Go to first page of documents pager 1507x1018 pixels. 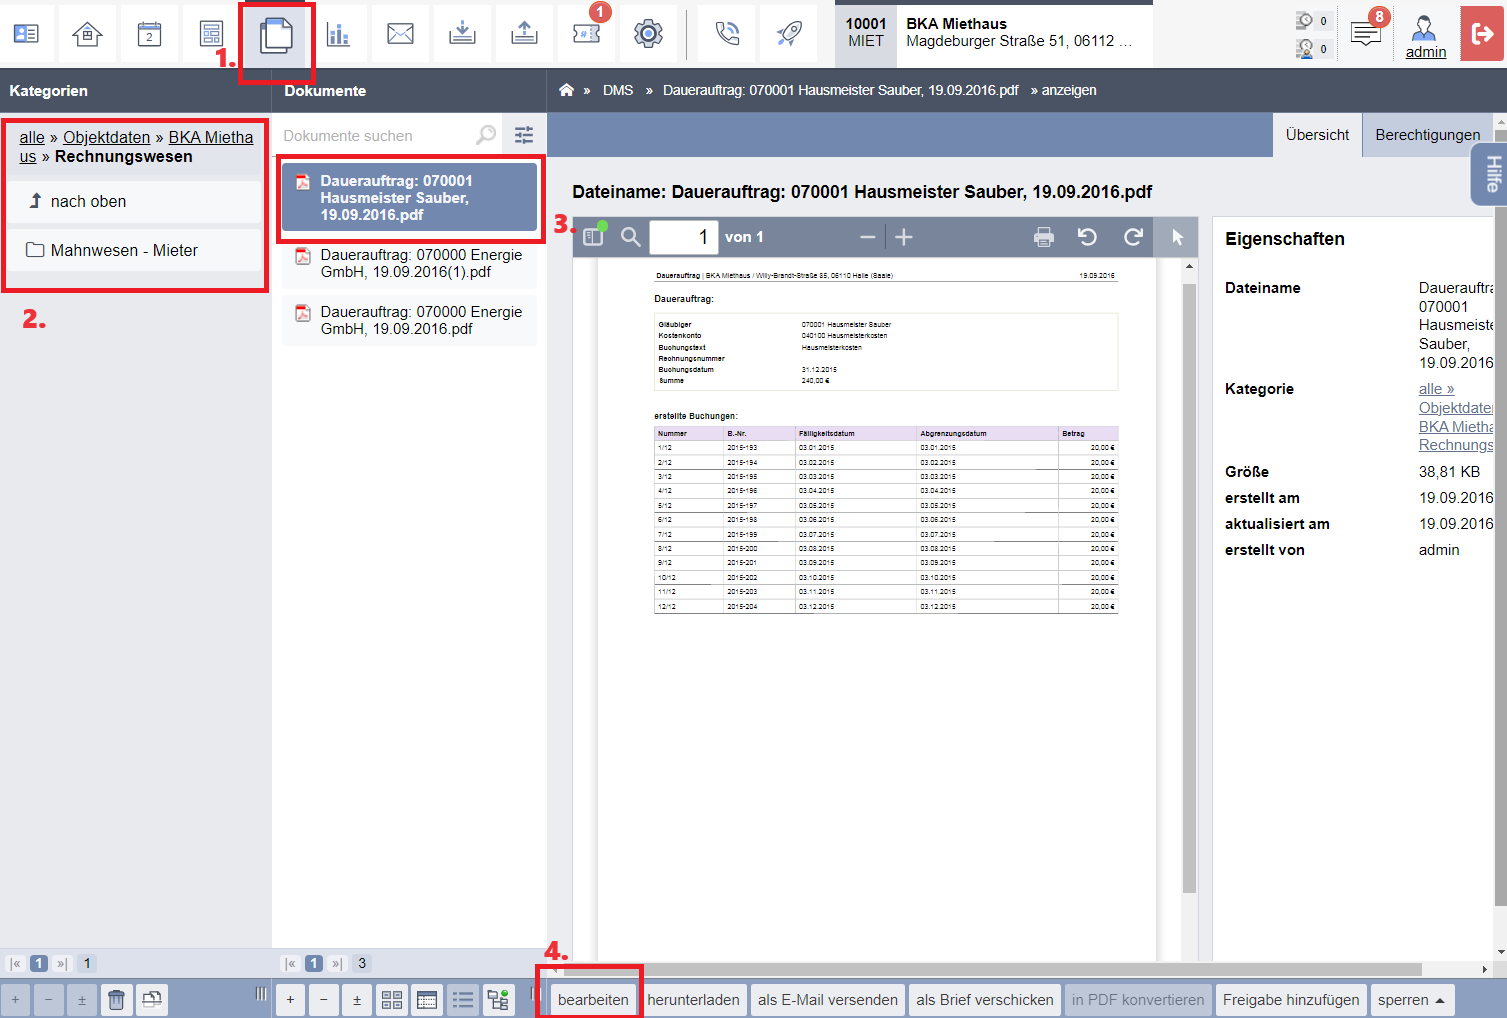pos(290,964)
